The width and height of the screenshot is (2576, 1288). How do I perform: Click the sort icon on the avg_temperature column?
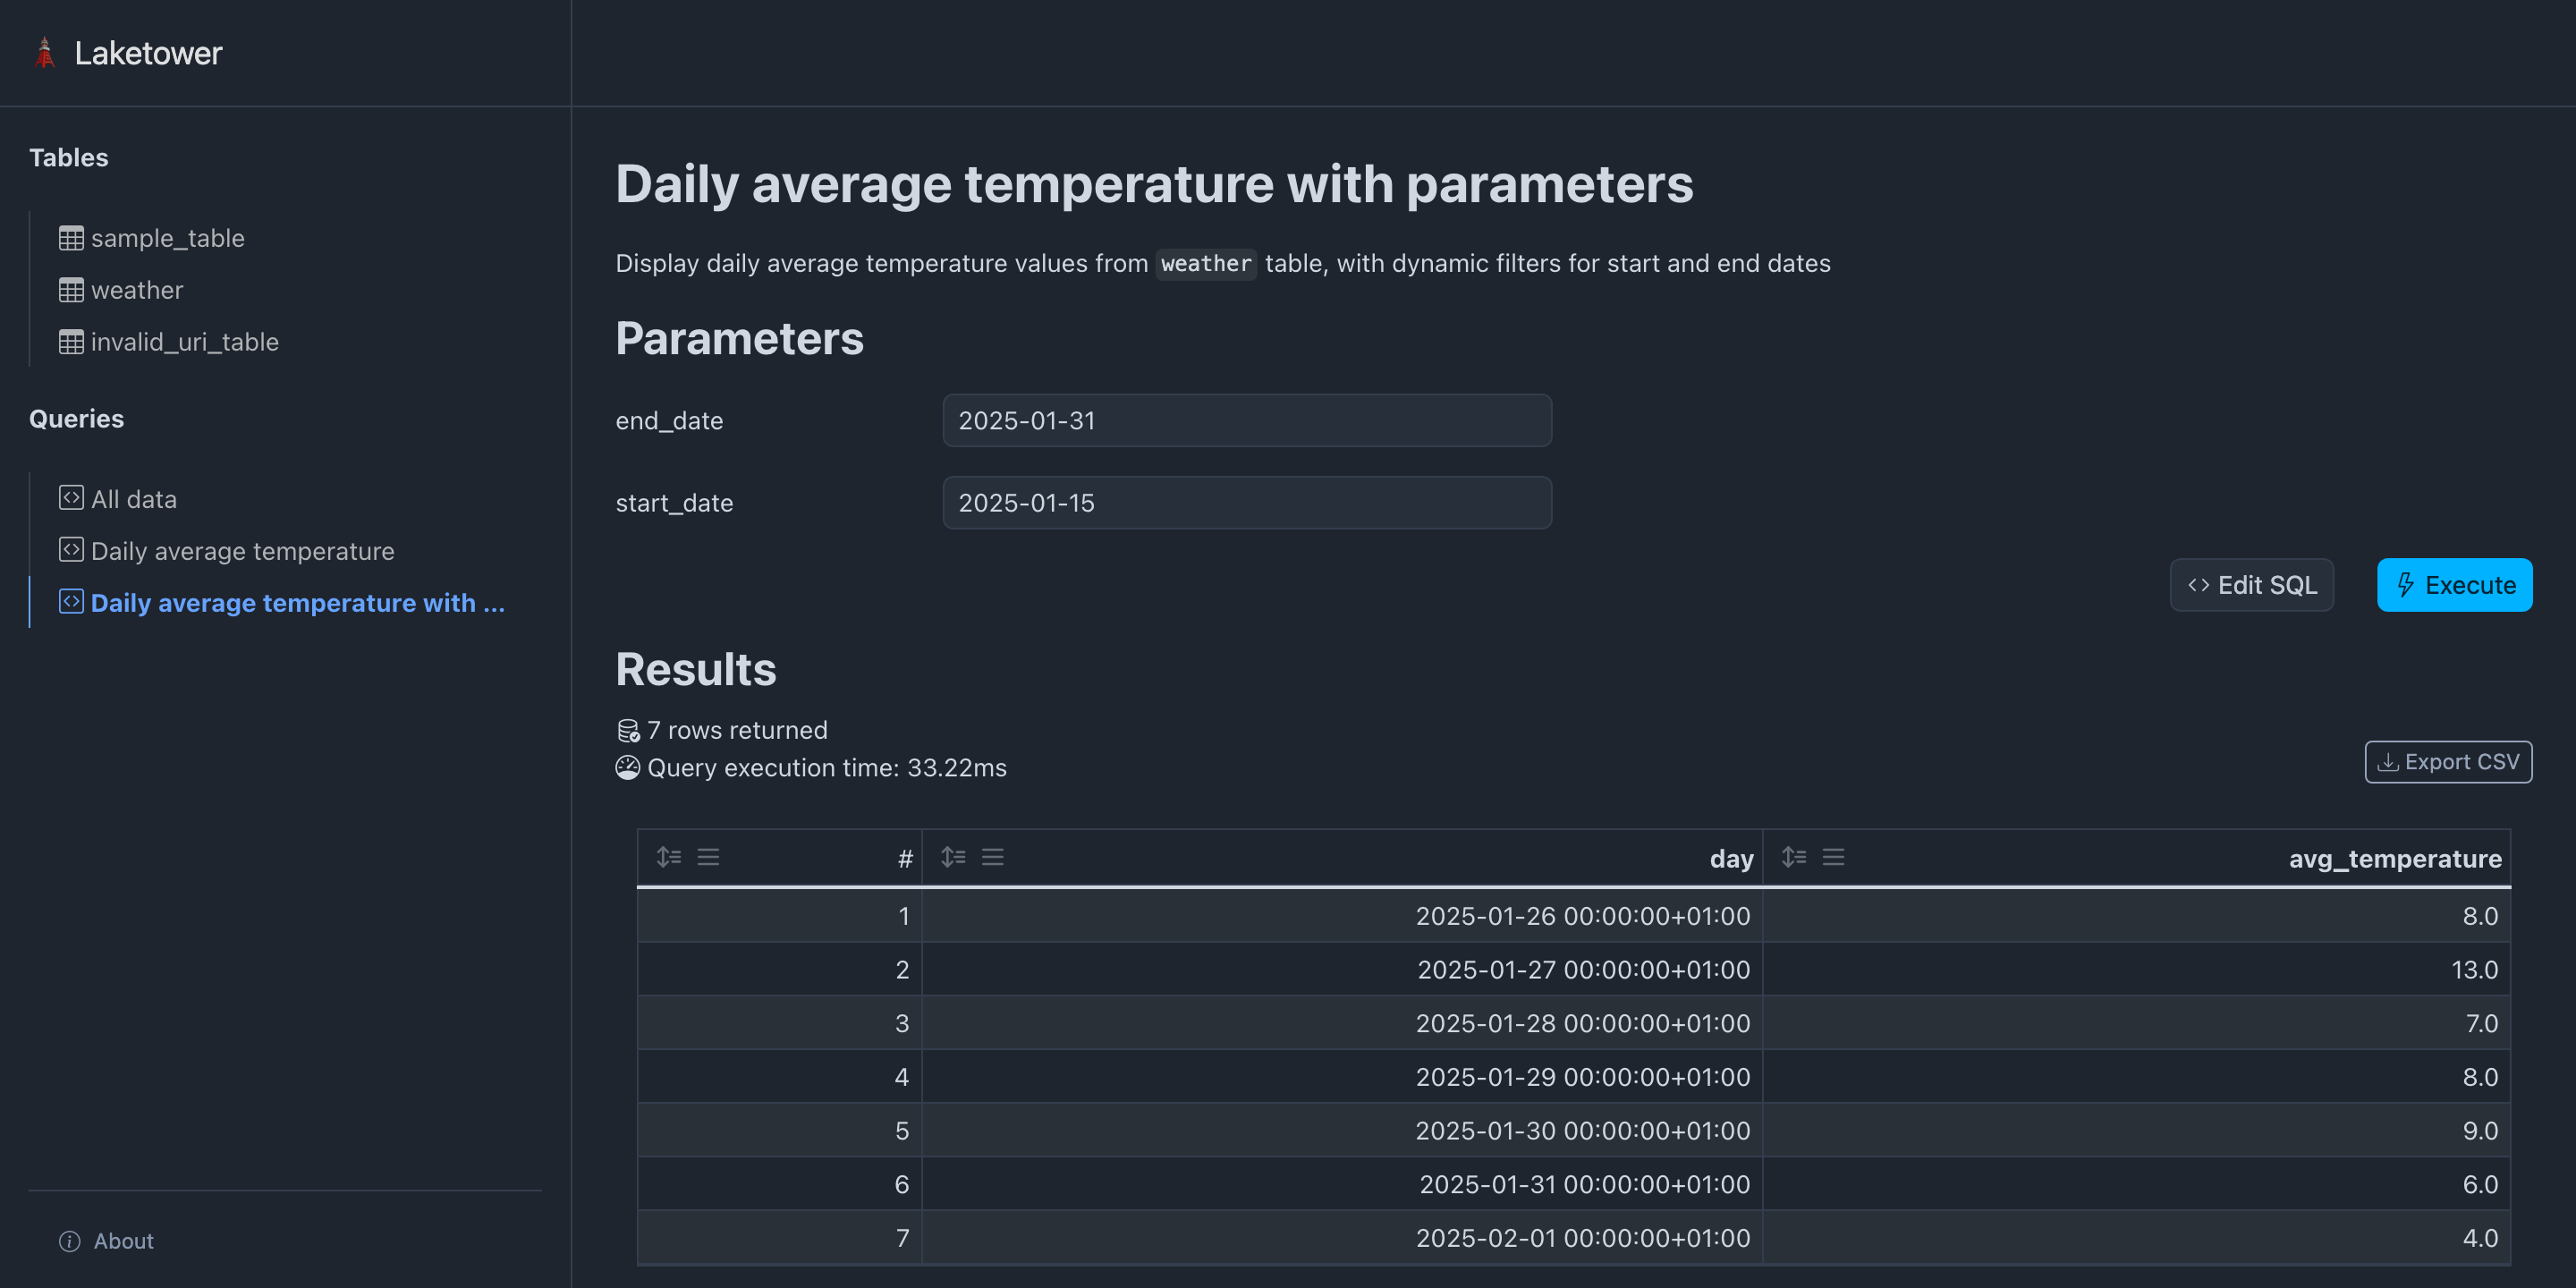1794,856
